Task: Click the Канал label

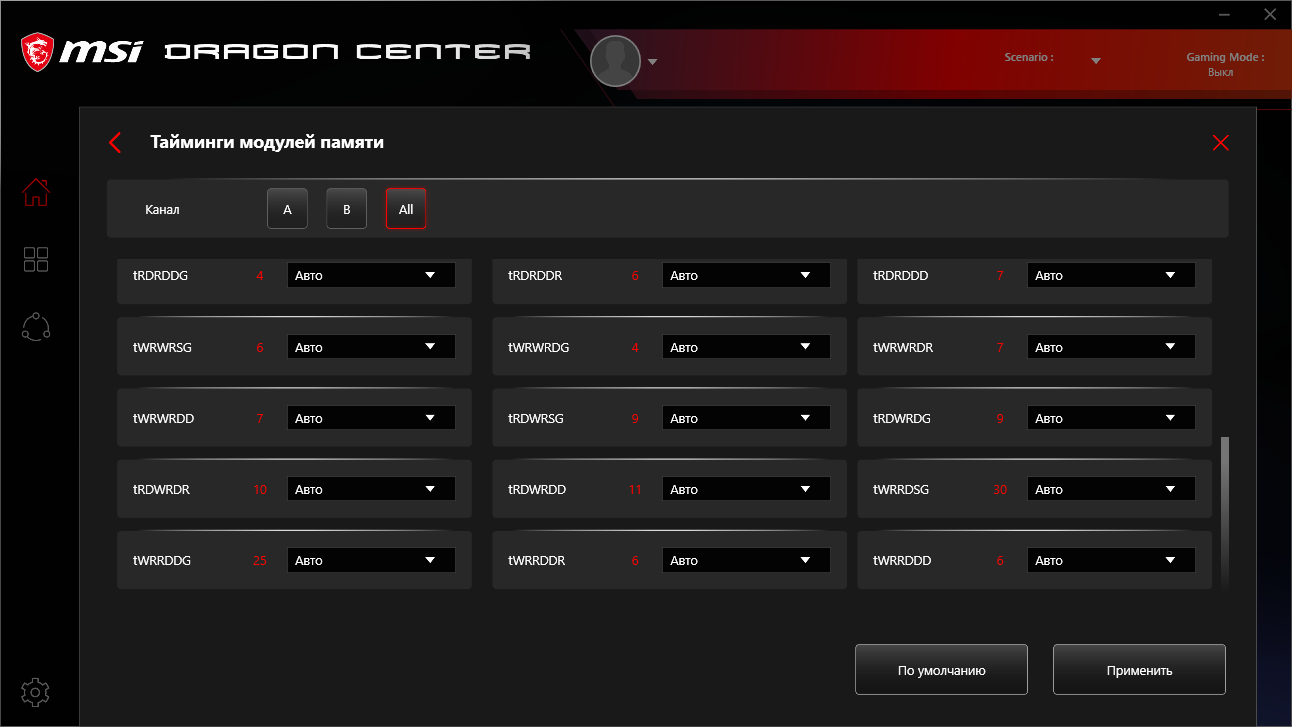Action: pos(162,210)
